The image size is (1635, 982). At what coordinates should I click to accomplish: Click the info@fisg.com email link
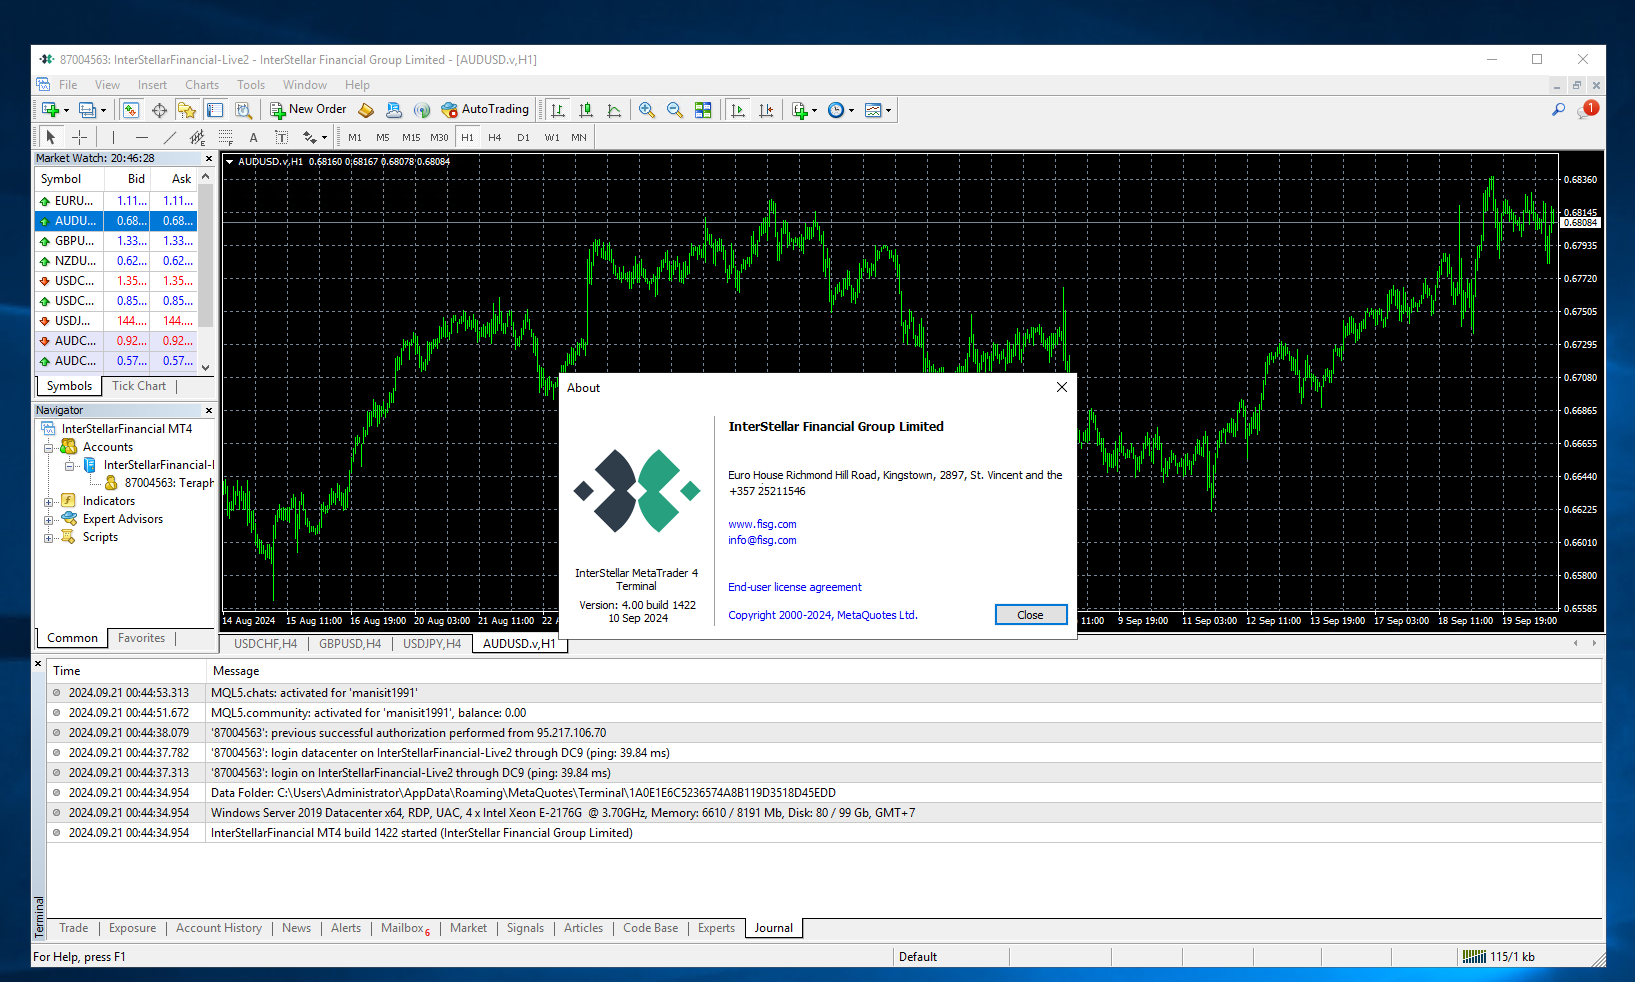pos(762,540)
